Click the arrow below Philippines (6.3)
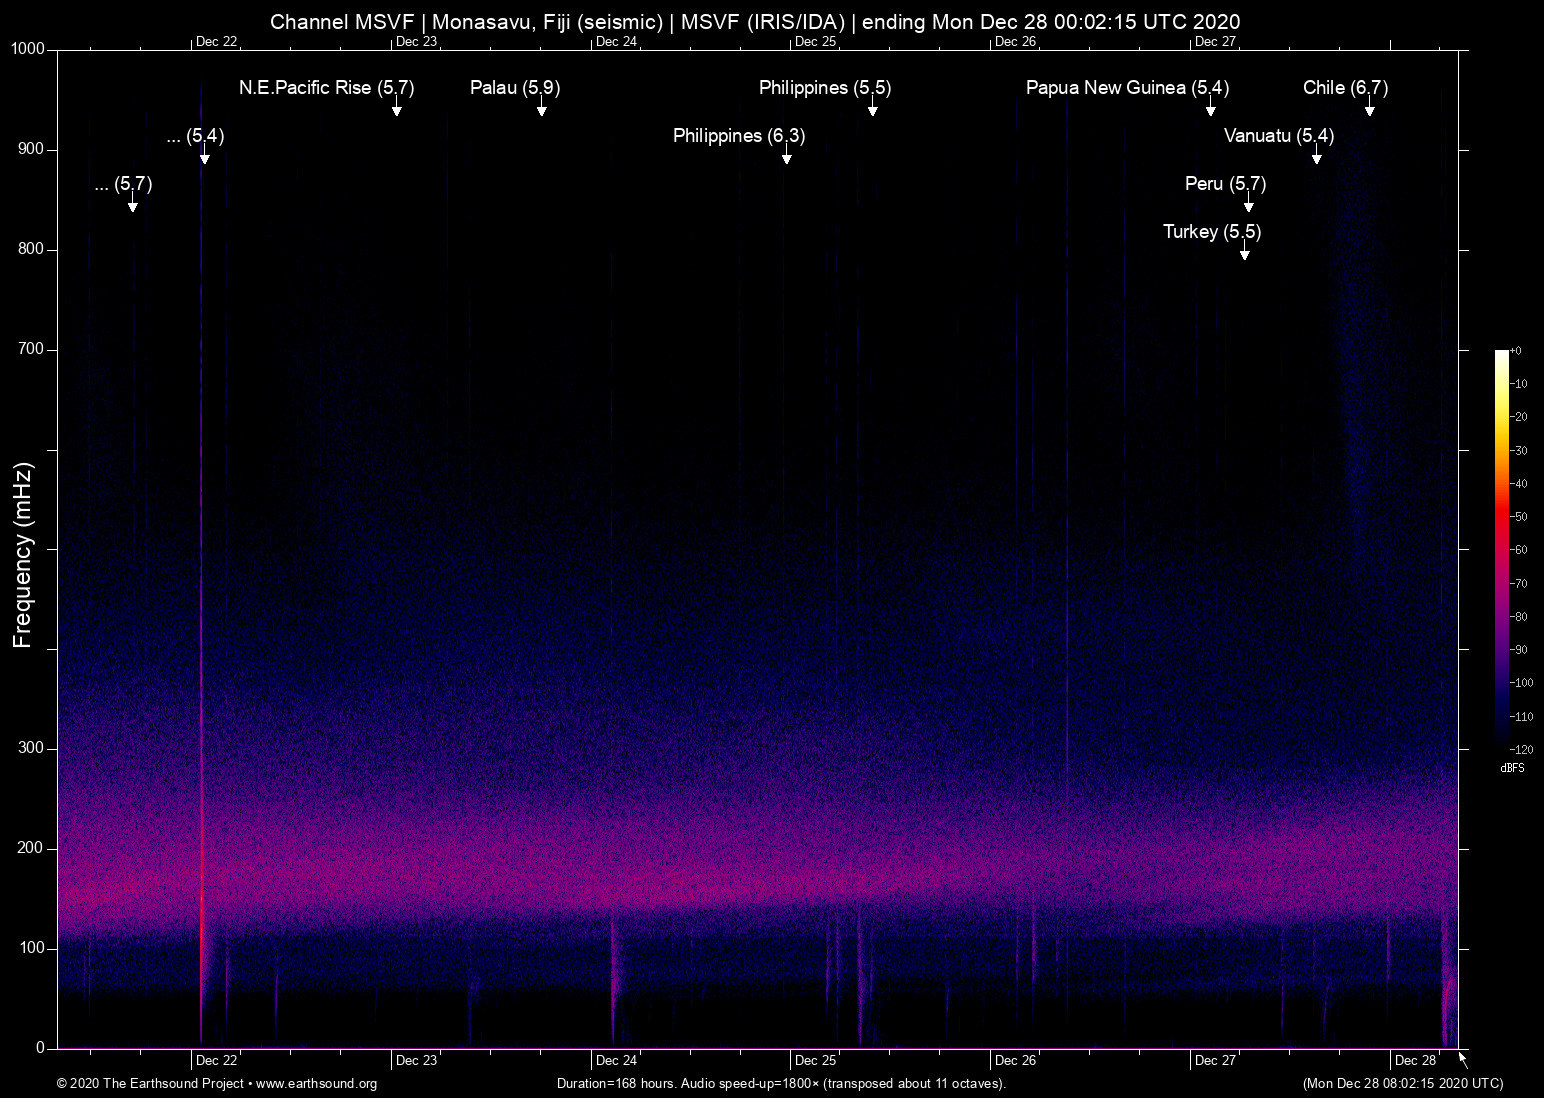The image size is (1544, 1098). [x=787, y=157]
